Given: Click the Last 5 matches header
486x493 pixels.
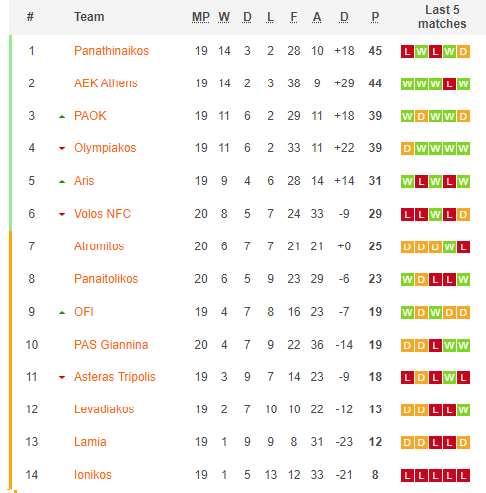Looking at the screenshot, I should click(x=442, y=17).
